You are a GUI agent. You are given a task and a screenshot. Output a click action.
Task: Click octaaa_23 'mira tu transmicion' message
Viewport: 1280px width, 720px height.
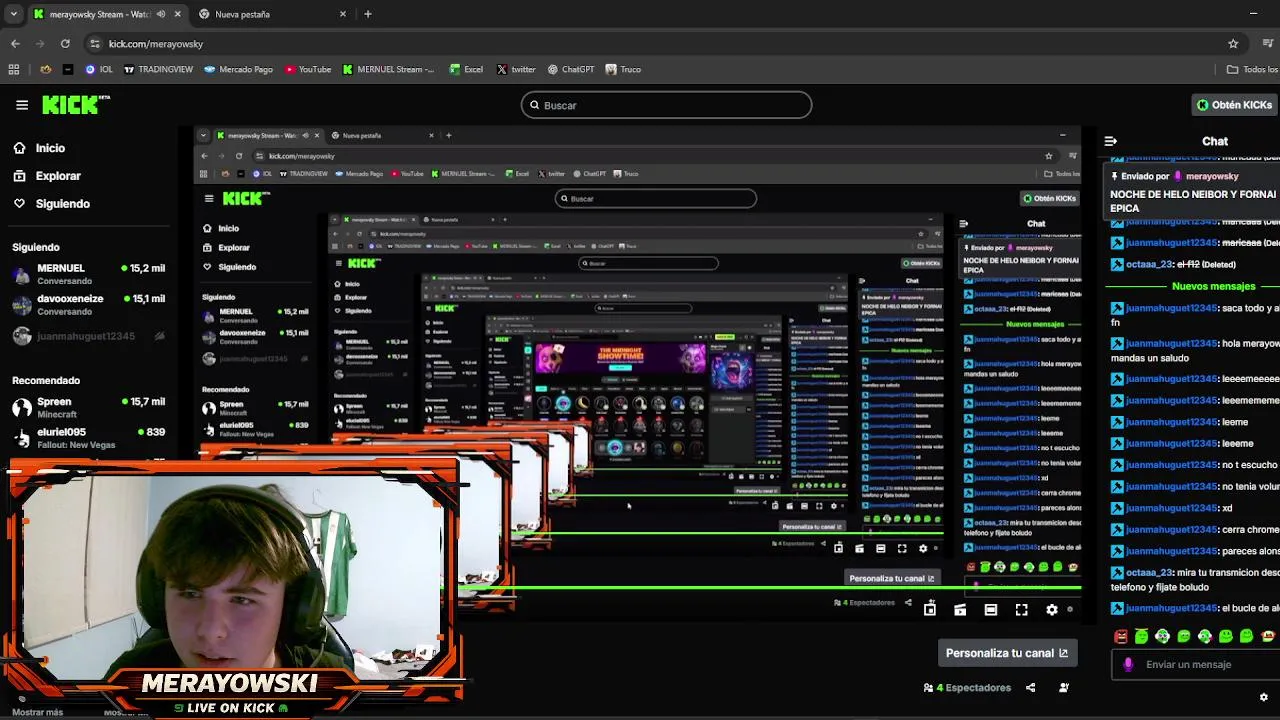tap(1195, 580)
